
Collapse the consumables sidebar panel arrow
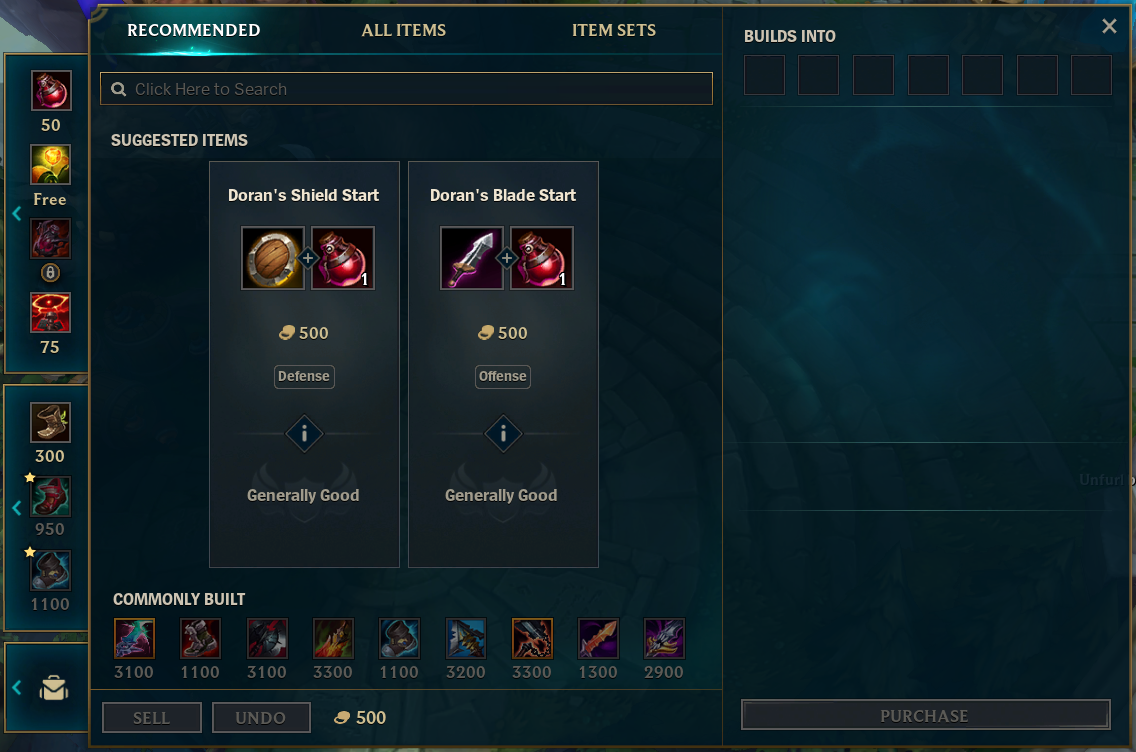coord(17,214)
